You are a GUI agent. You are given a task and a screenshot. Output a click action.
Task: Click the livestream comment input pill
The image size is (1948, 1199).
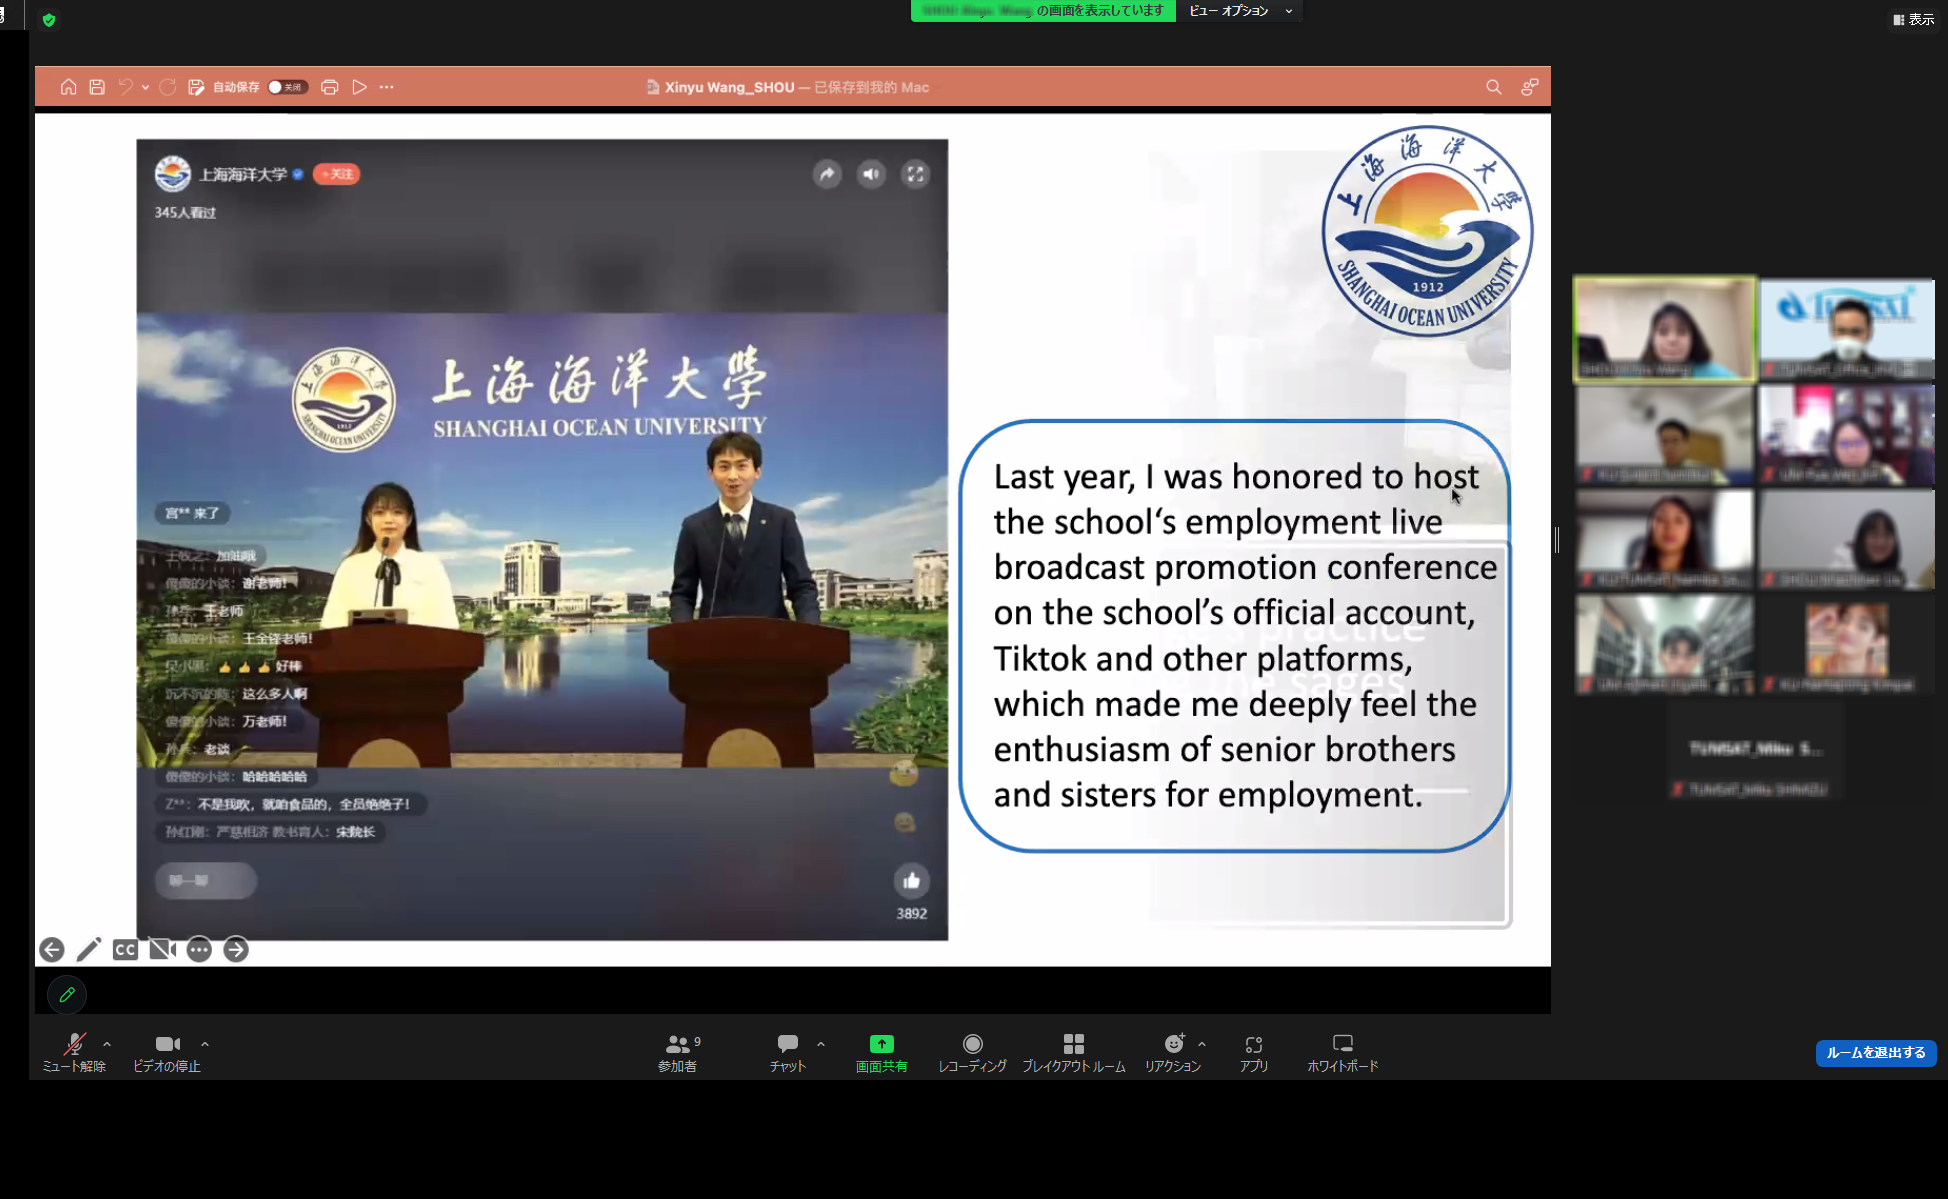pyautogui.click(x=206, y=880)
